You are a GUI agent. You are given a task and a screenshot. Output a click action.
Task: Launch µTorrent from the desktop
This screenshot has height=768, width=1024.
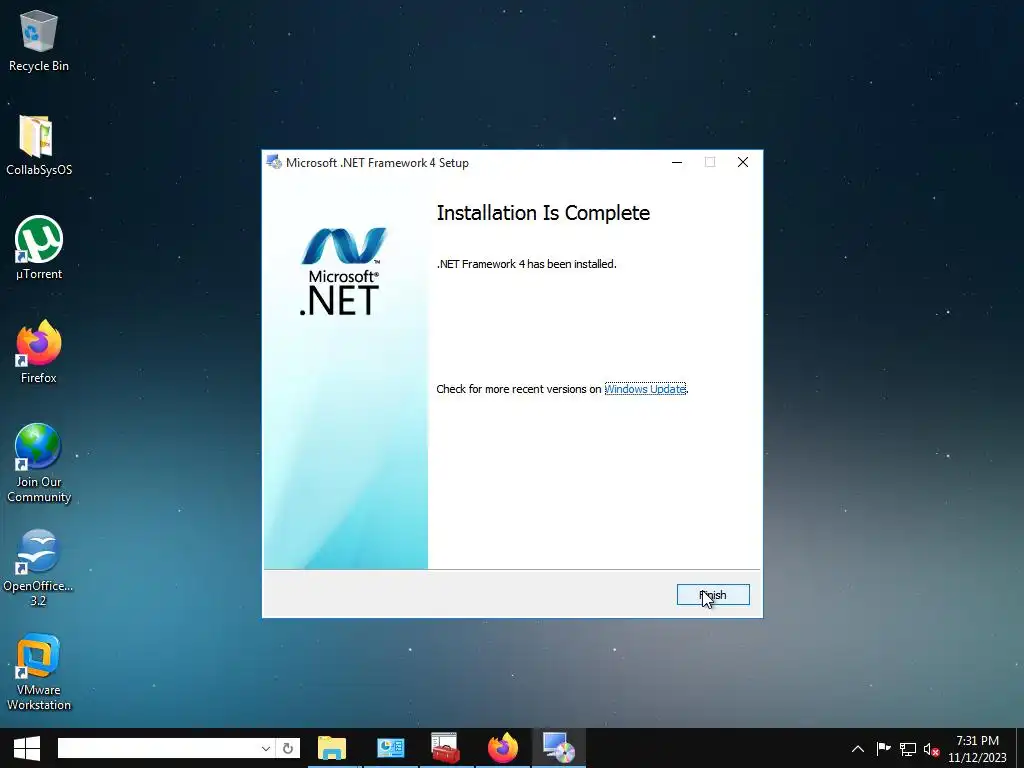tap(39, 248)
